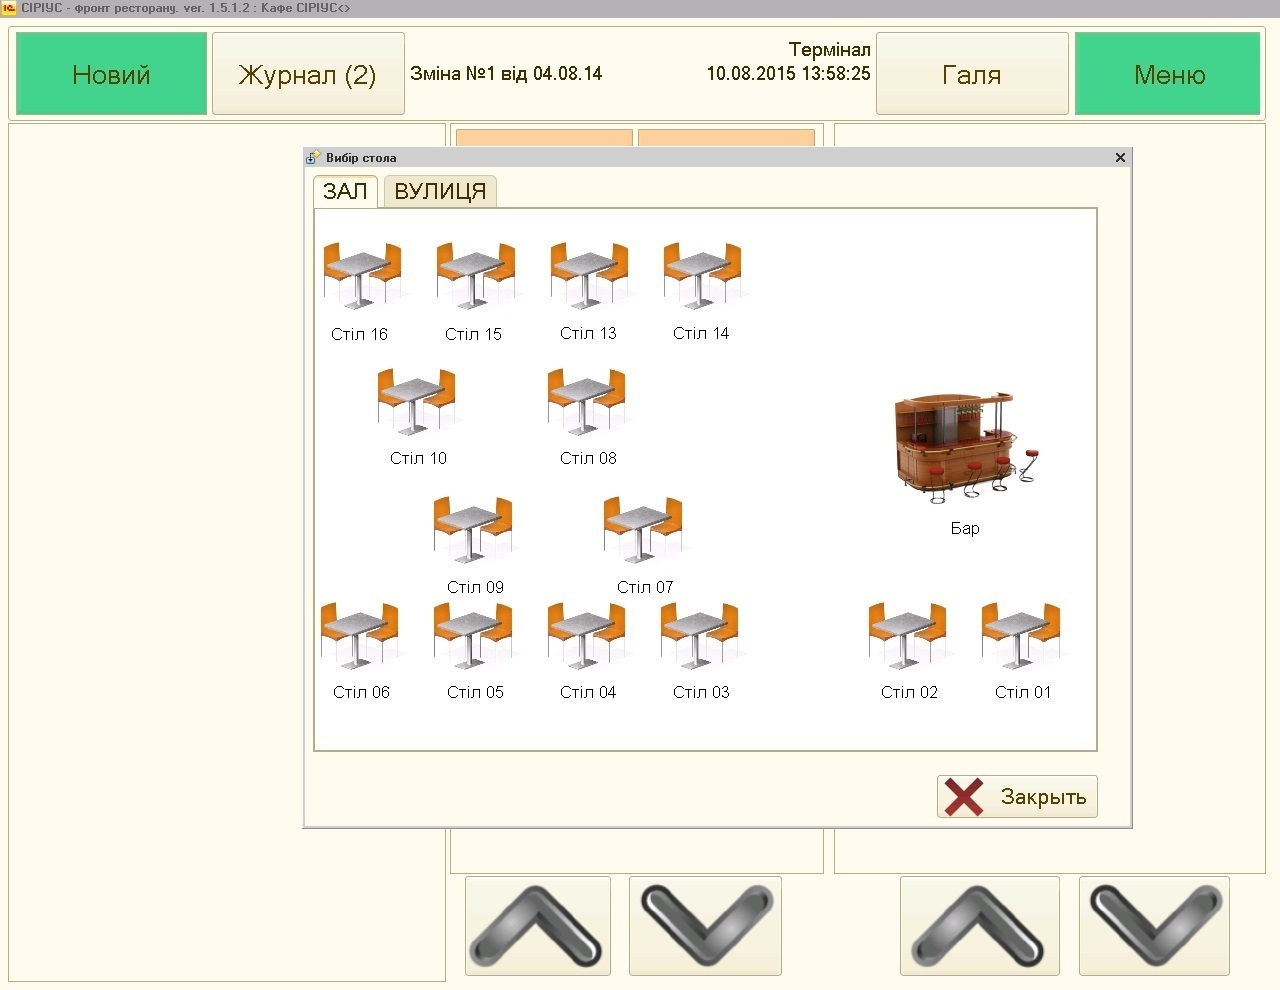Open the Меню button
This screenshot has height=990, width=1280.
(x=1168, y=74)
